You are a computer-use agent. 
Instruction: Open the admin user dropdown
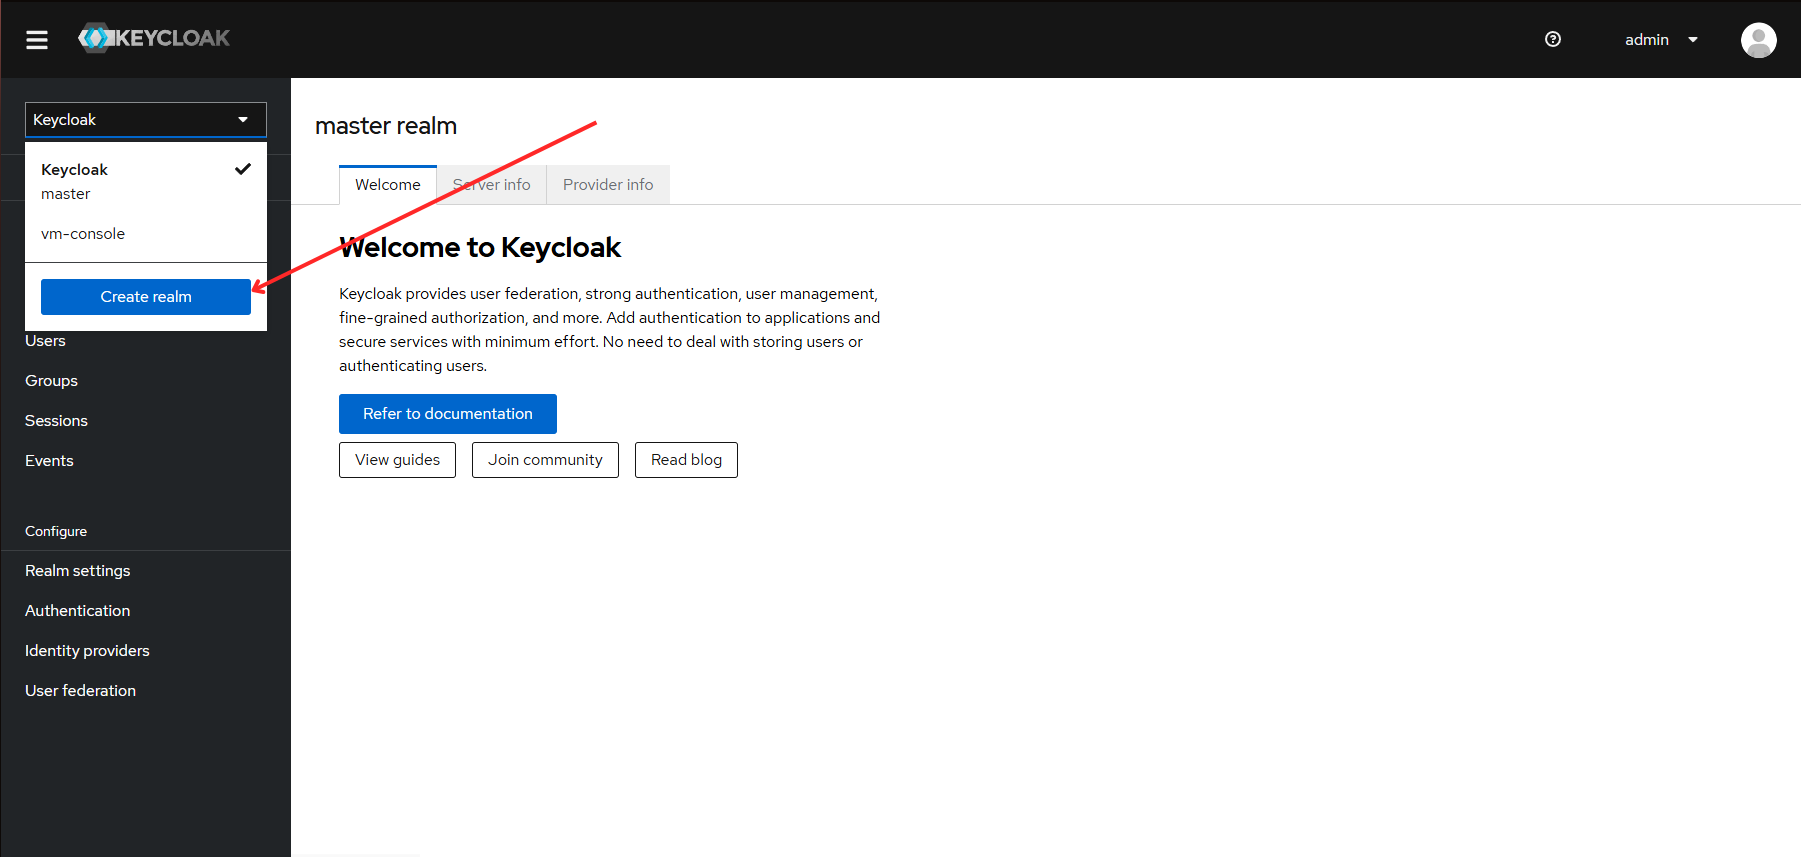coord(1661,40)
